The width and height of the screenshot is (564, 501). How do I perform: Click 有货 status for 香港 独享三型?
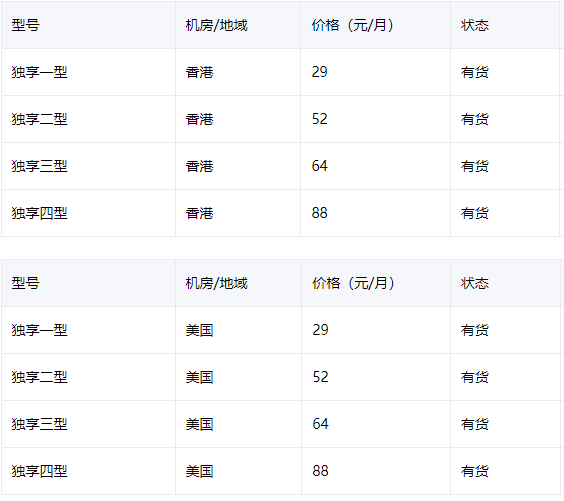tap(474, 166)
